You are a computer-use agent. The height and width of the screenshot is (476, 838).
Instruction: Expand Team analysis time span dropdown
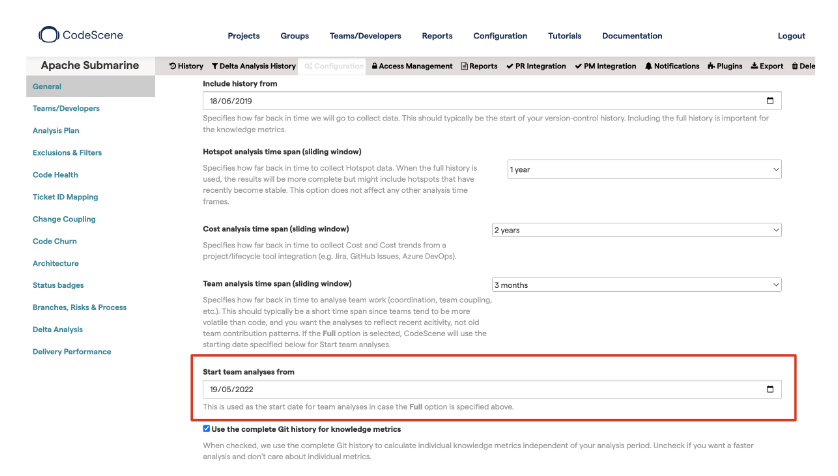(x=636, y=285)
